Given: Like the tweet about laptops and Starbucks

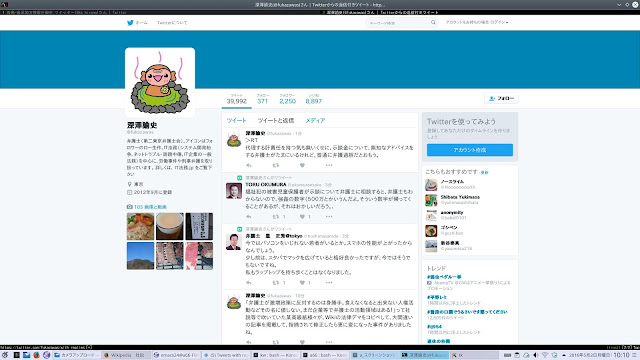Looking at the screenshot, I should 302,282.
